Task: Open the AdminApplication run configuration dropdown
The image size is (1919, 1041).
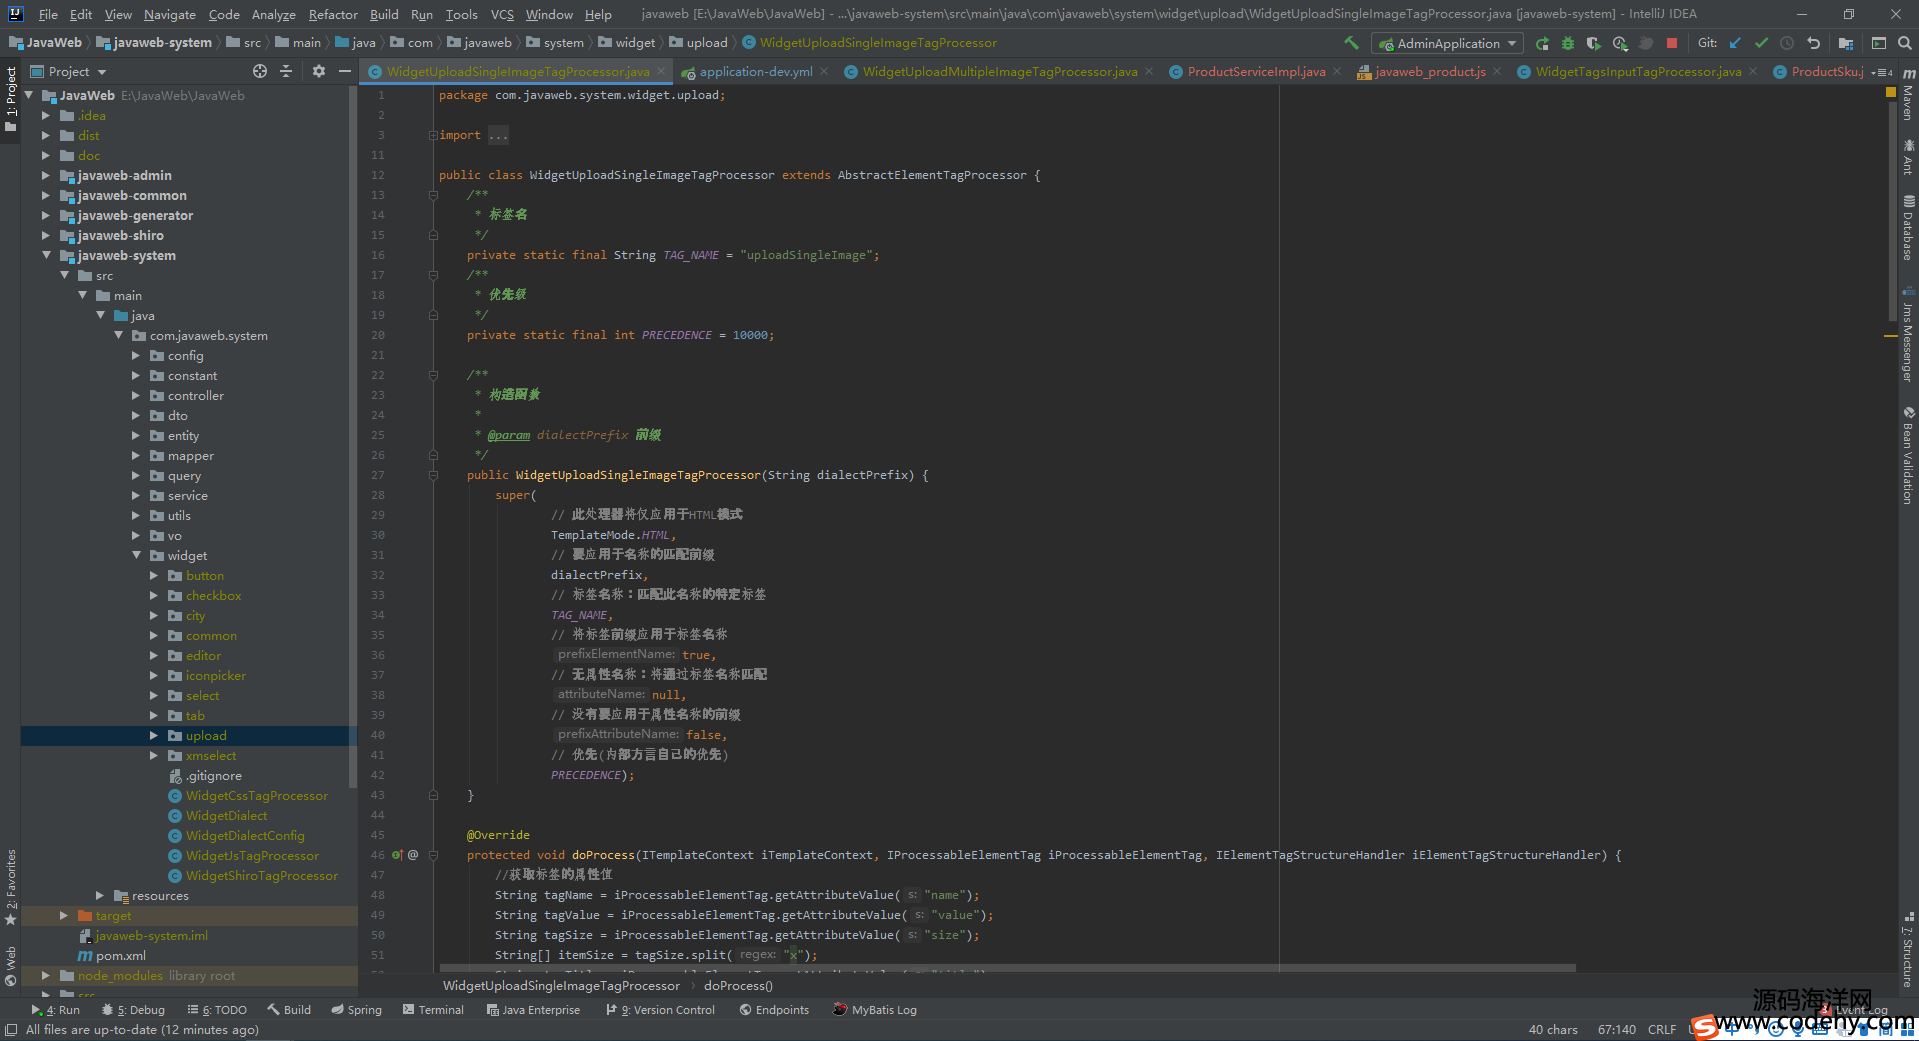Action: tap(1447, 43)
